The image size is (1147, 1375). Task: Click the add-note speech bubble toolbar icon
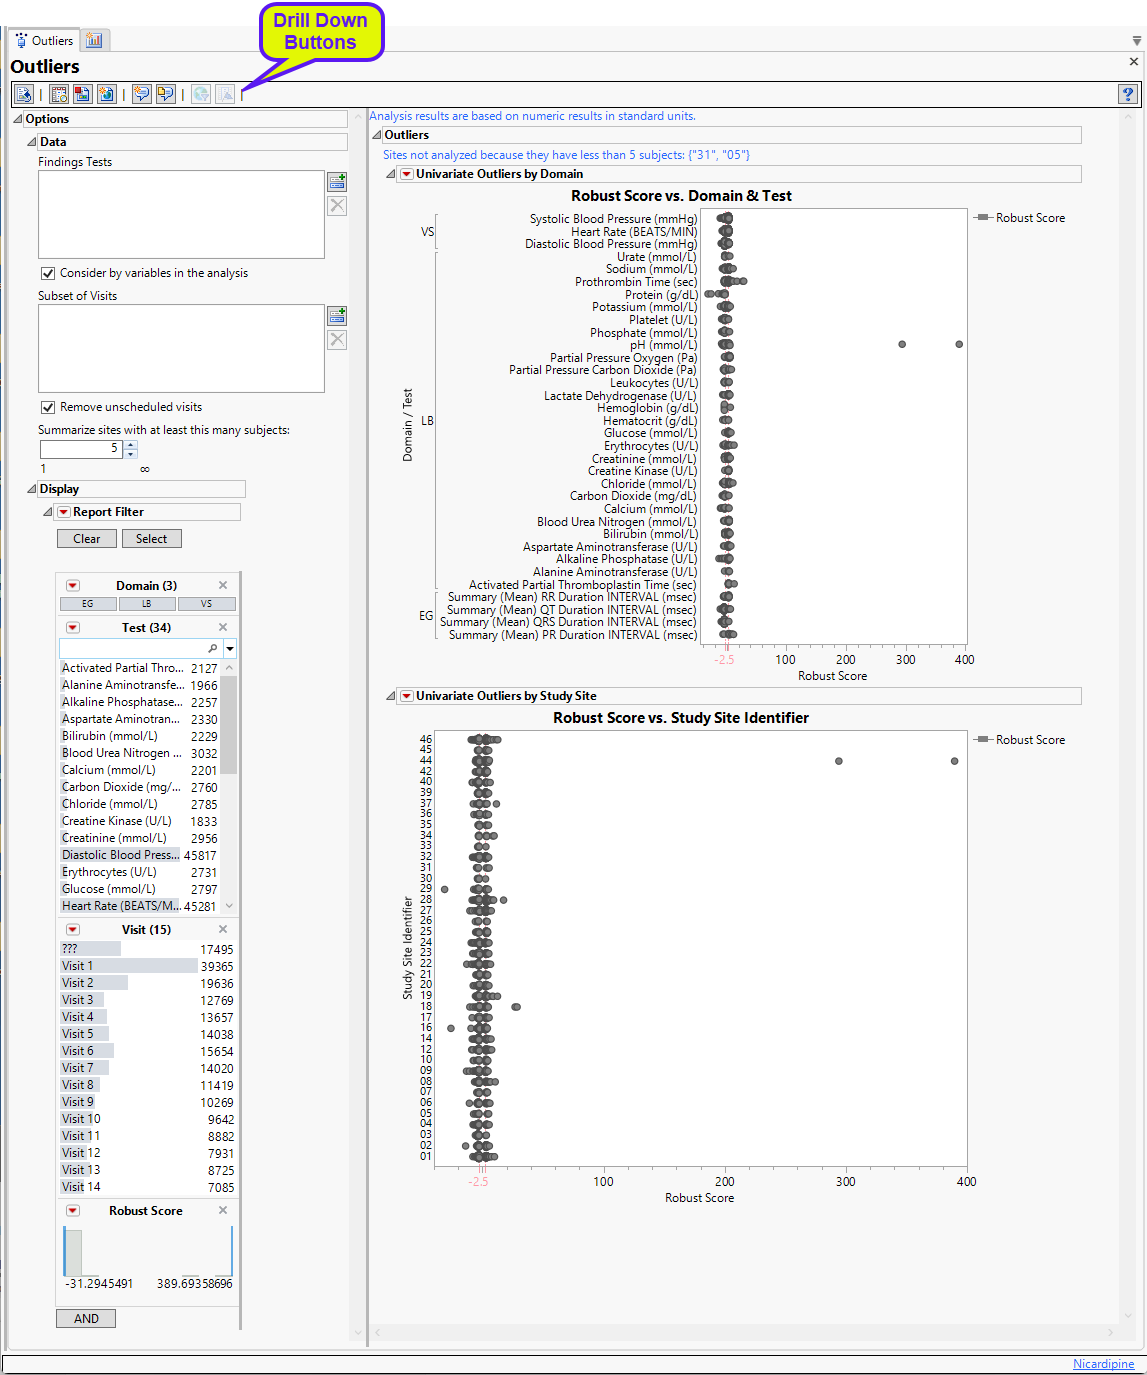pyautogui.click(x=142, y=94)
